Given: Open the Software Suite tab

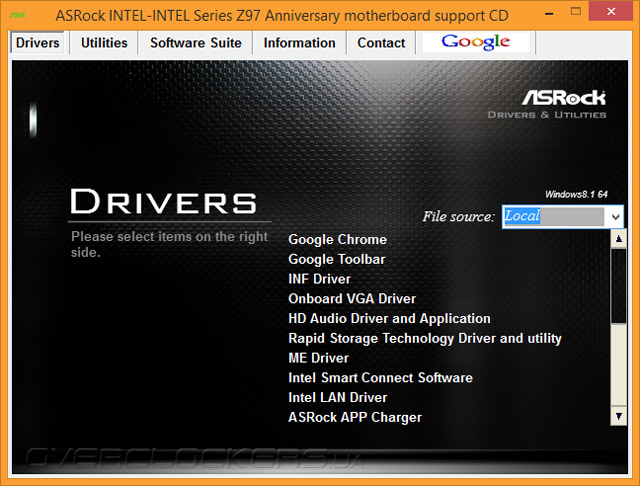Looking at the screenshot, I should pos(196,43).
